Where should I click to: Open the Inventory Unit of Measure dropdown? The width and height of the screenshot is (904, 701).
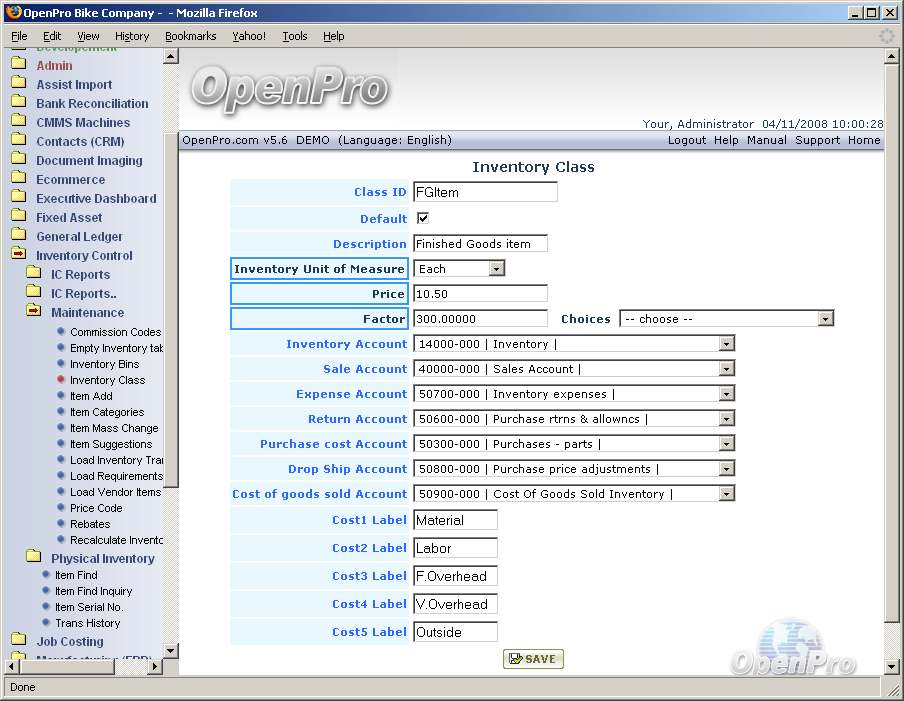pyautogui.click(x=496, y=269)
